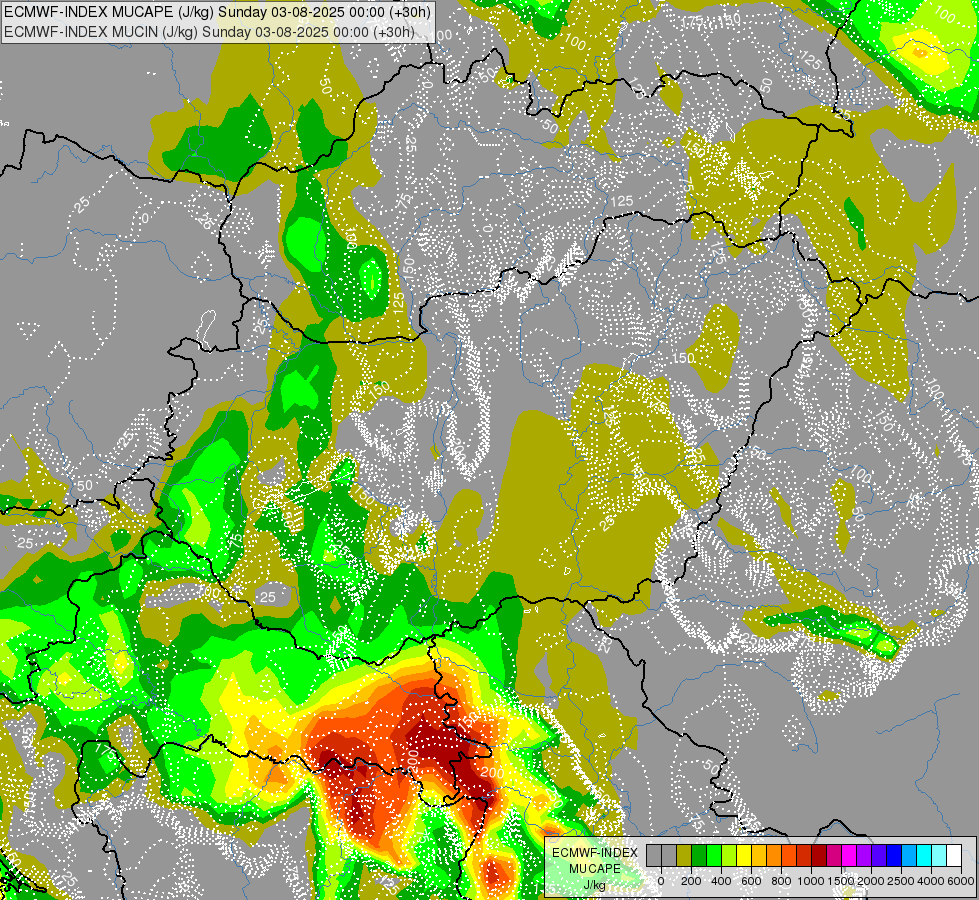This screenshot has width=979, height=900.
Task: Click the bright green legend swatch
Action: 714,856
